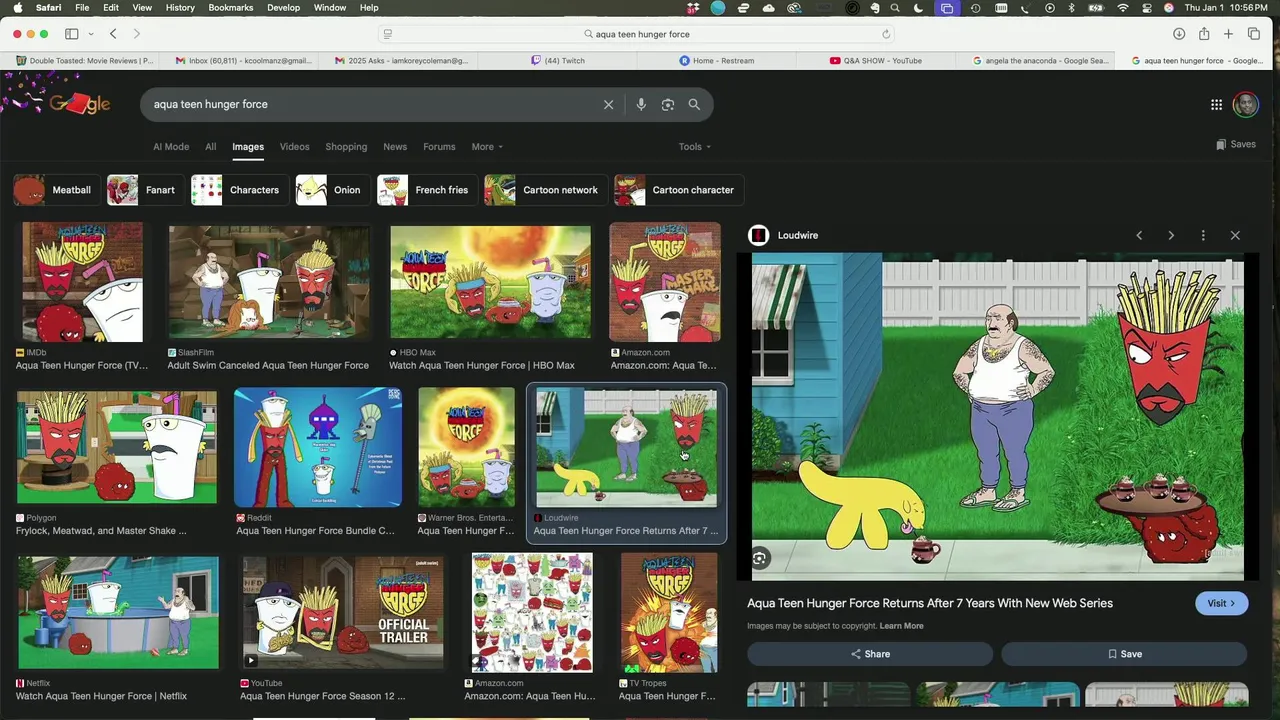
Task: Open the All results tab
Action: click(x=211, y=147)
